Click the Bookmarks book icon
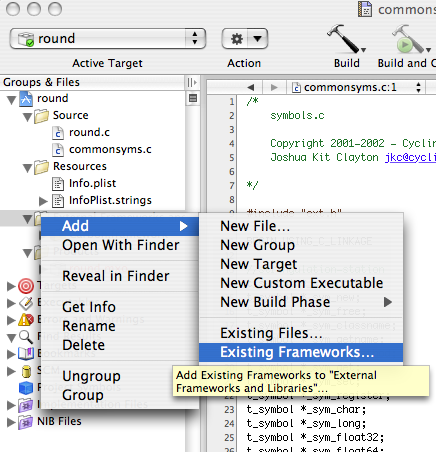 pyautogui.click(x=26, y=353)
